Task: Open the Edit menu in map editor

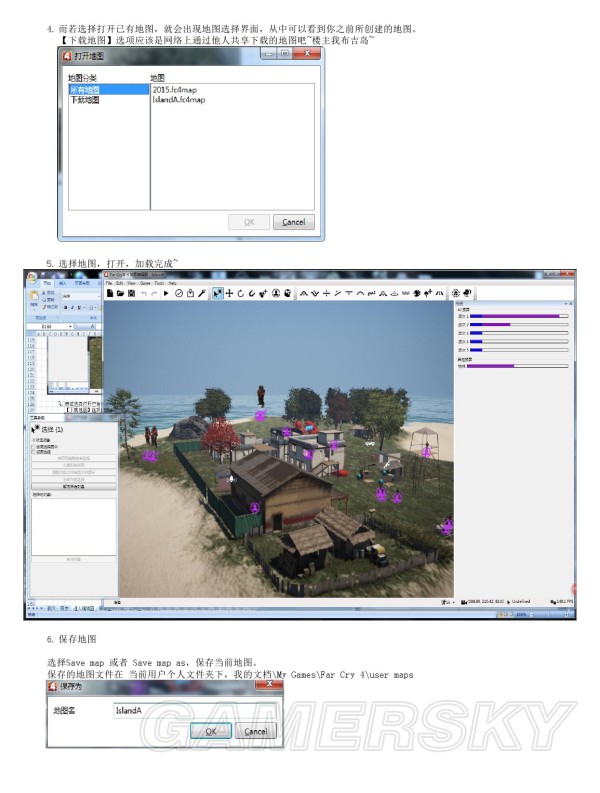Action: pyautogui.click(x=119, y=283)
